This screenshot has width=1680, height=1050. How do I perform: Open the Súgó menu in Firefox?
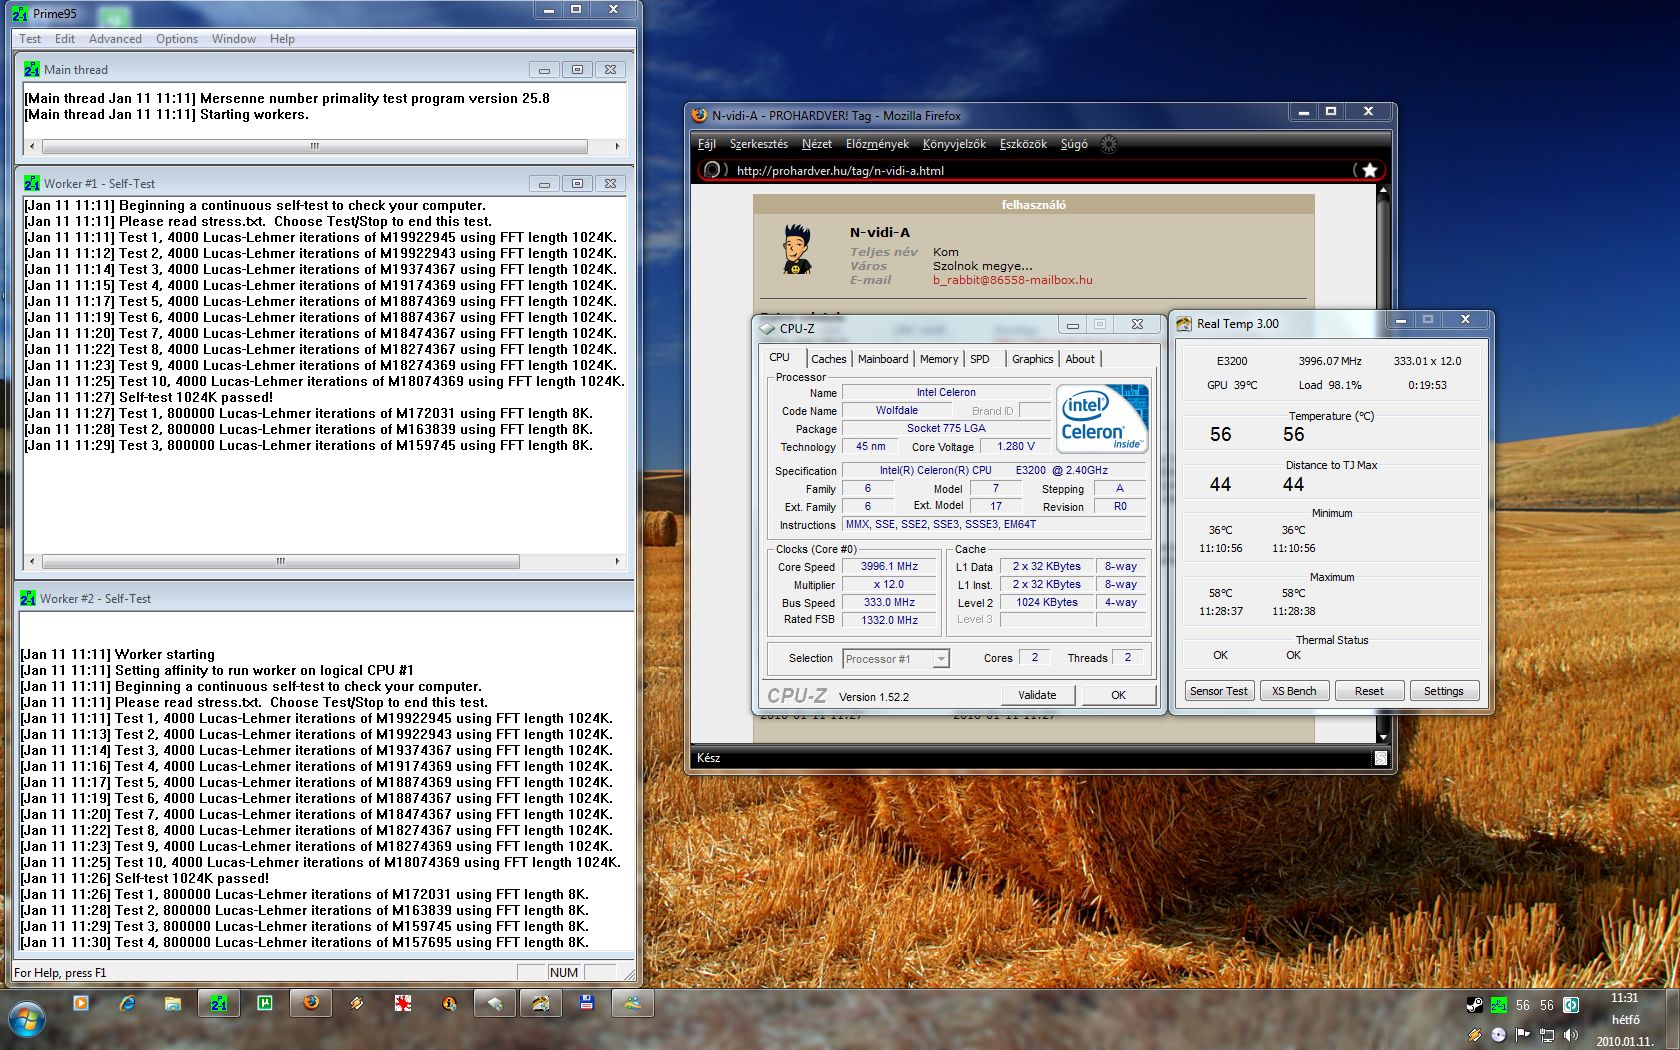click(x=1074, y=144)
